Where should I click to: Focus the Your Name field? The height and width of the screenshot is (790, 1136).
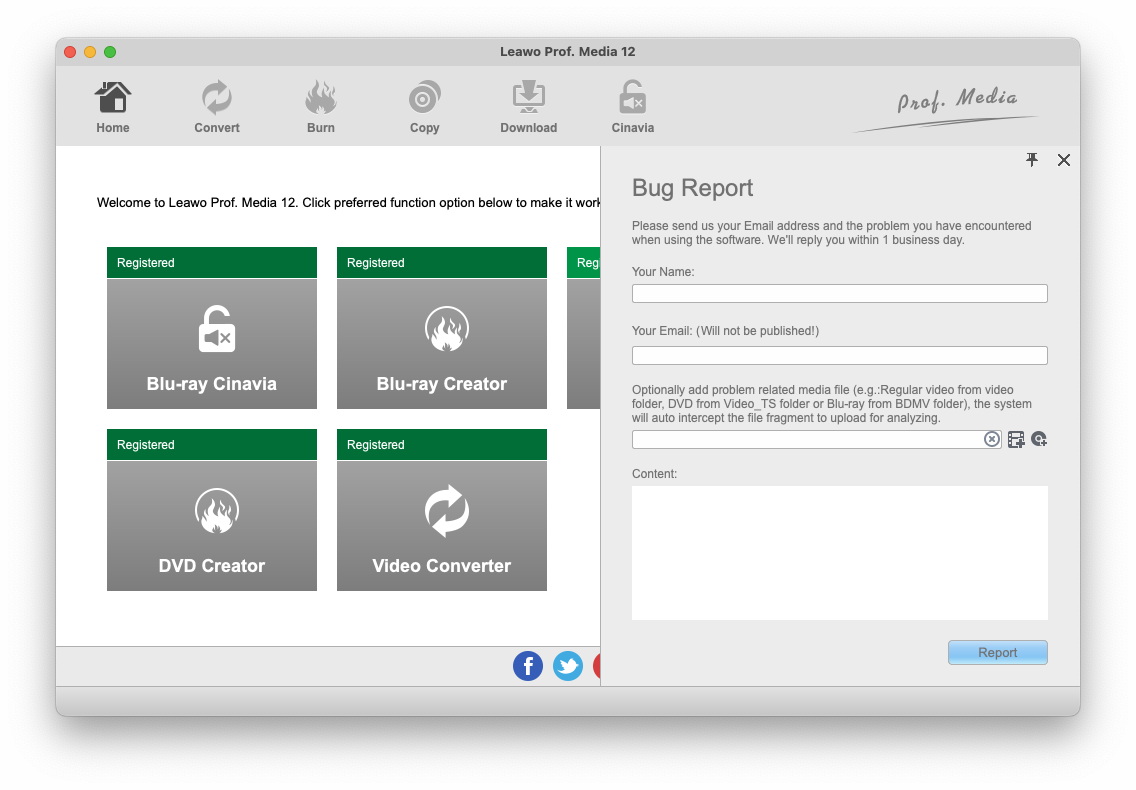coord(840,294)
